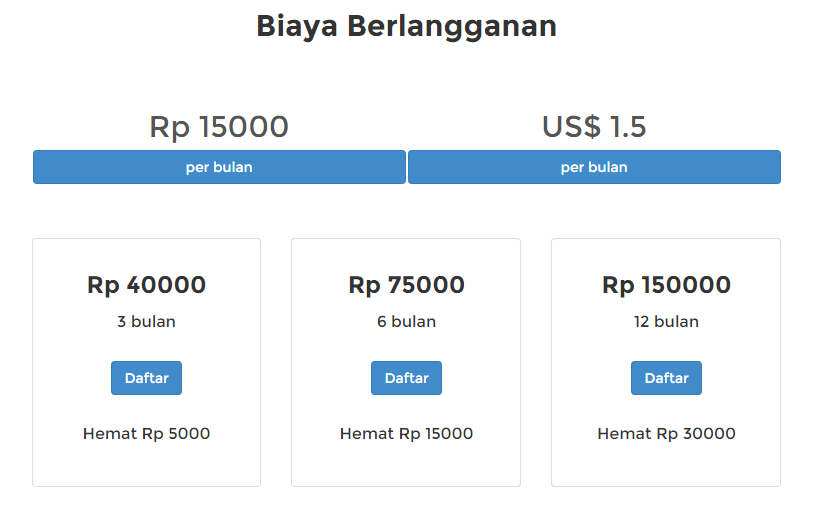Click the "12 bulan" duration label
The height and width of the screenshot is (516, 817).
coord(666,322)
